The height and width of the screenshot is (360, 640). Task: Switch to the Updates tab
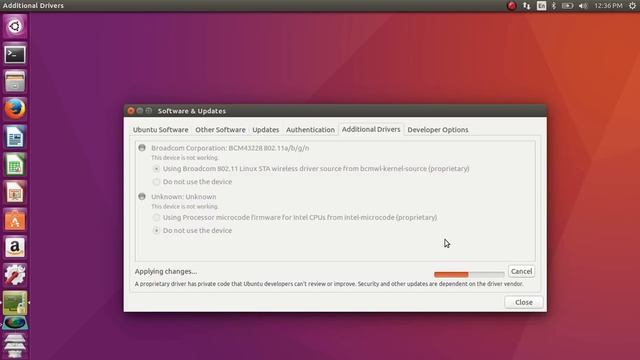(266, 130)
